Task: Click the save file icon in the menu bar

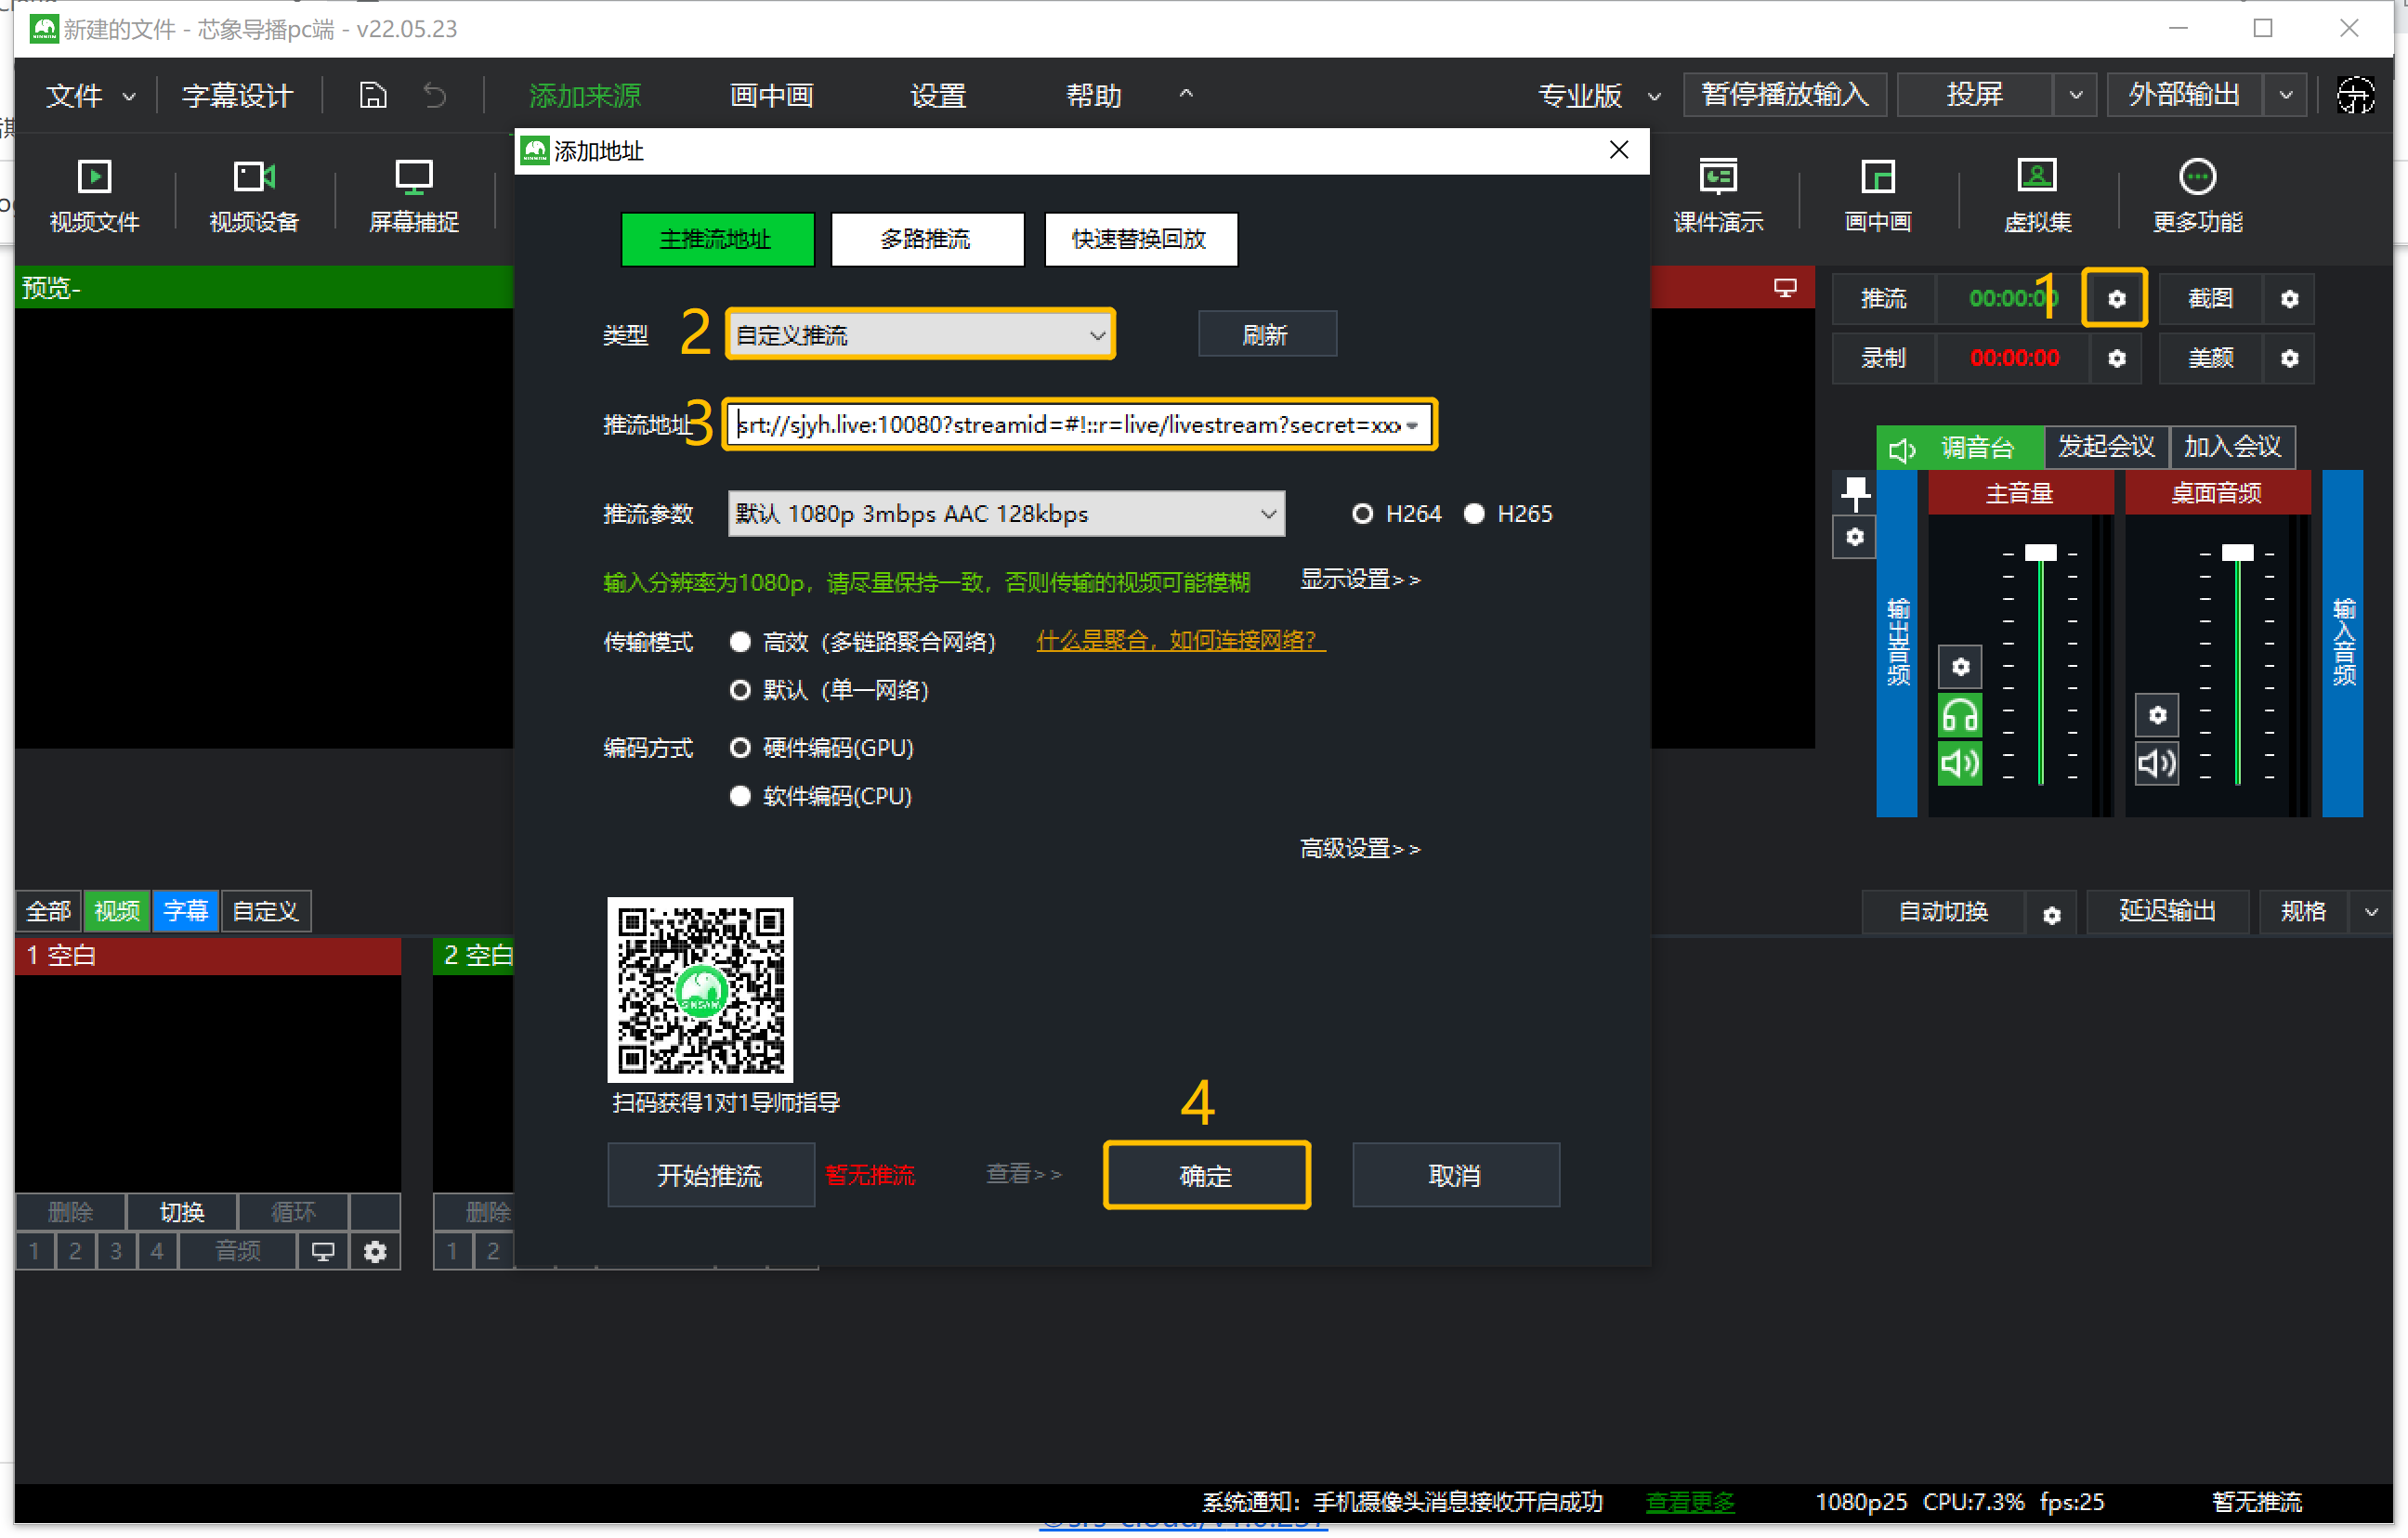Action: [x=373, y=96]
